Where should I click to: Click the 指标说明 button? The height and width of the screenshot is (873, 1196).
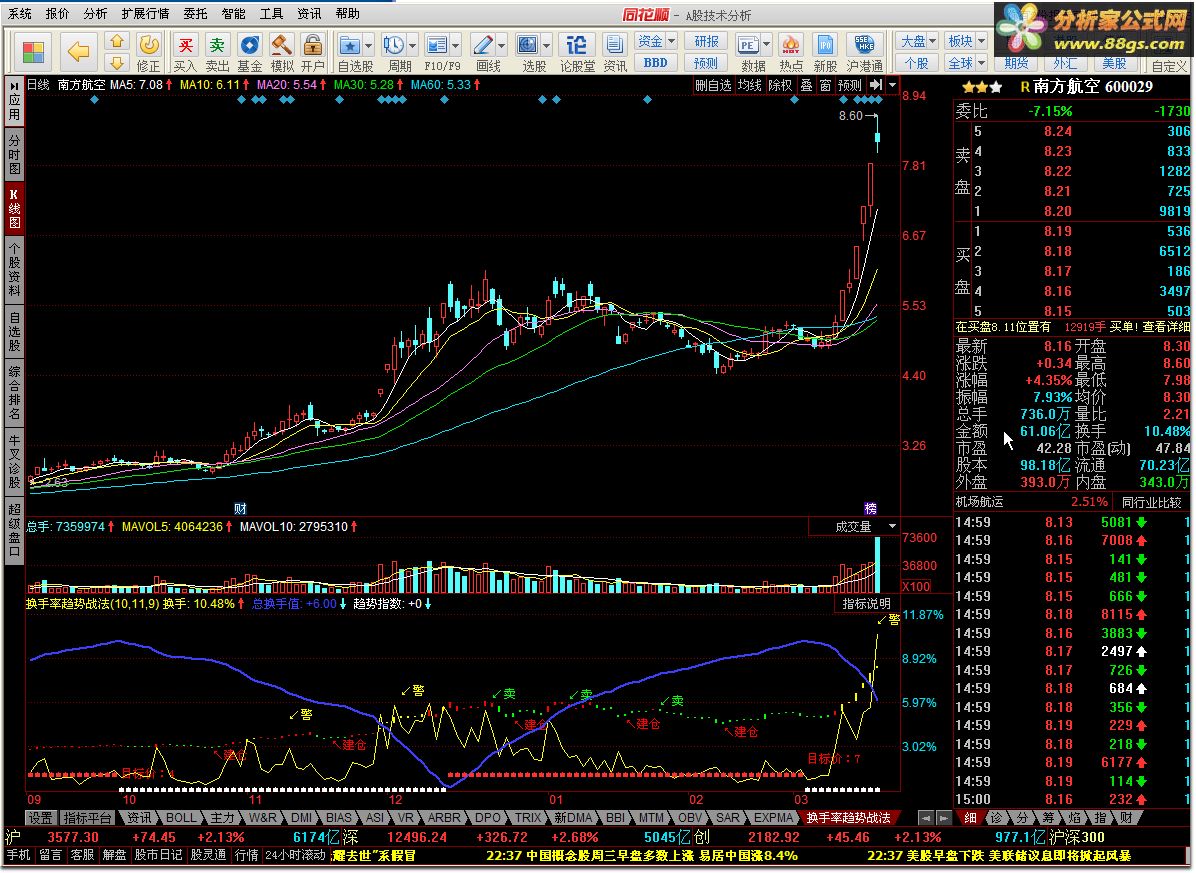click(x=866, y=604)
